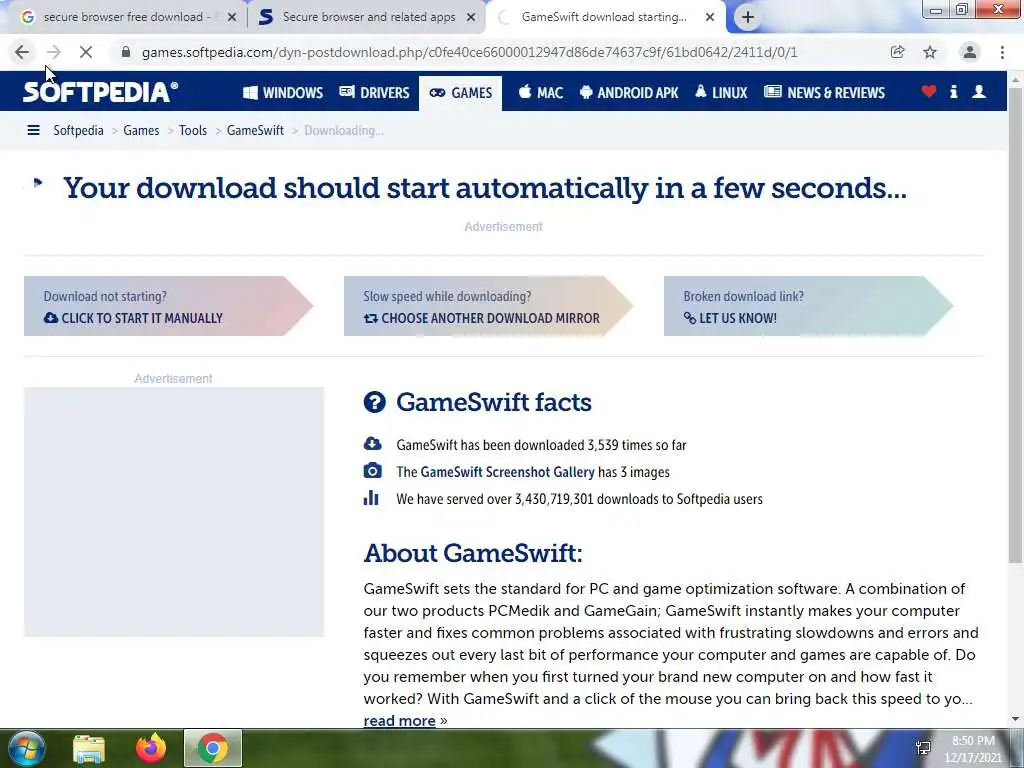
Task: Click the Games breadcrumb link
Action: [x=141, y=131]
